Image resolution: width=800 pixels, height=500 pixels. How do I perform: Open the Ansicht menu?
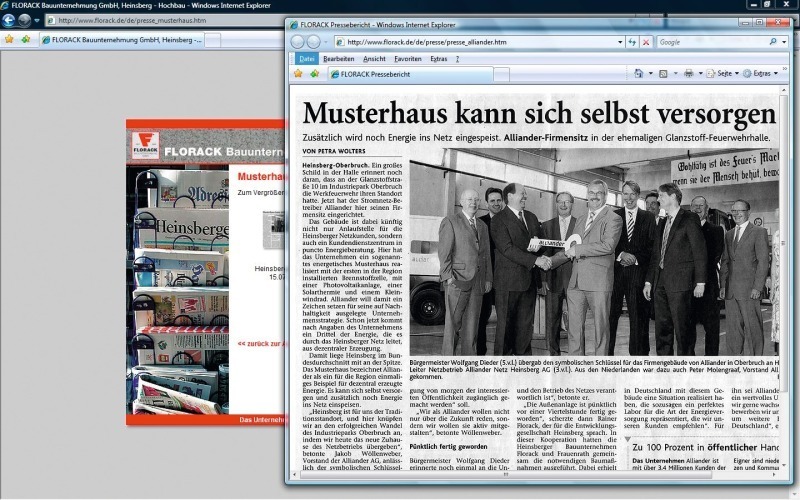point(374,59)
